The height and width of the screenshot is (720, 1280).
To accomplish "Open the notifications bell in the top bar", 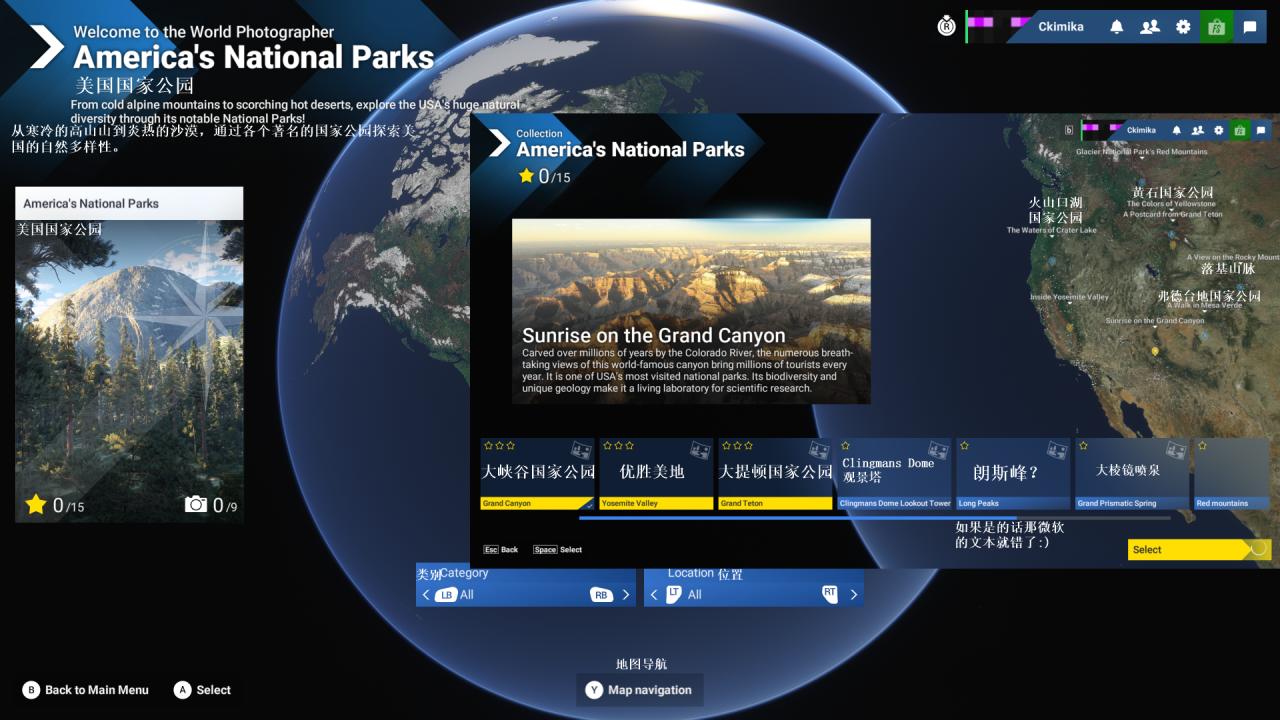I will click(x=1117, y=27).
